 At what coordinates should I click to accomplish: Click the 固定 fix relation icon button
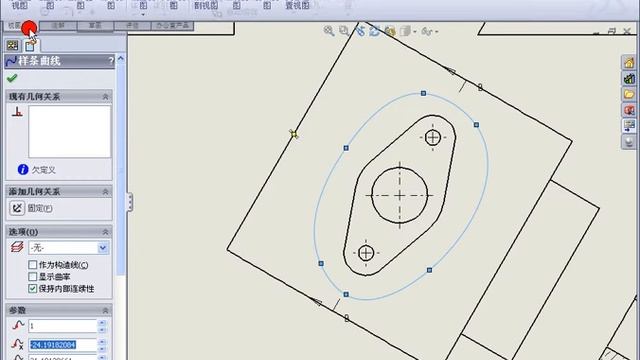17,208
